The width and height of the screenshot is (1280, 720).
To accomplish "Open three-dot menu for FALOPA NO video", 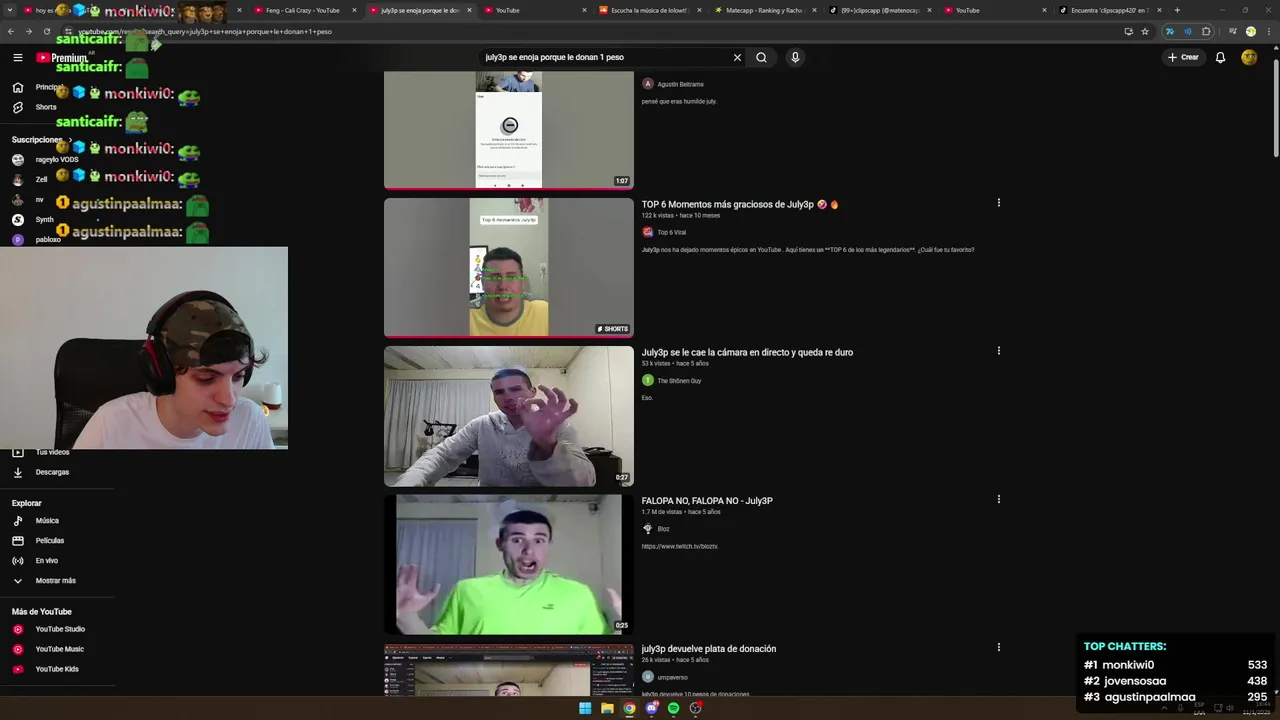I will (x=998, y=499).
